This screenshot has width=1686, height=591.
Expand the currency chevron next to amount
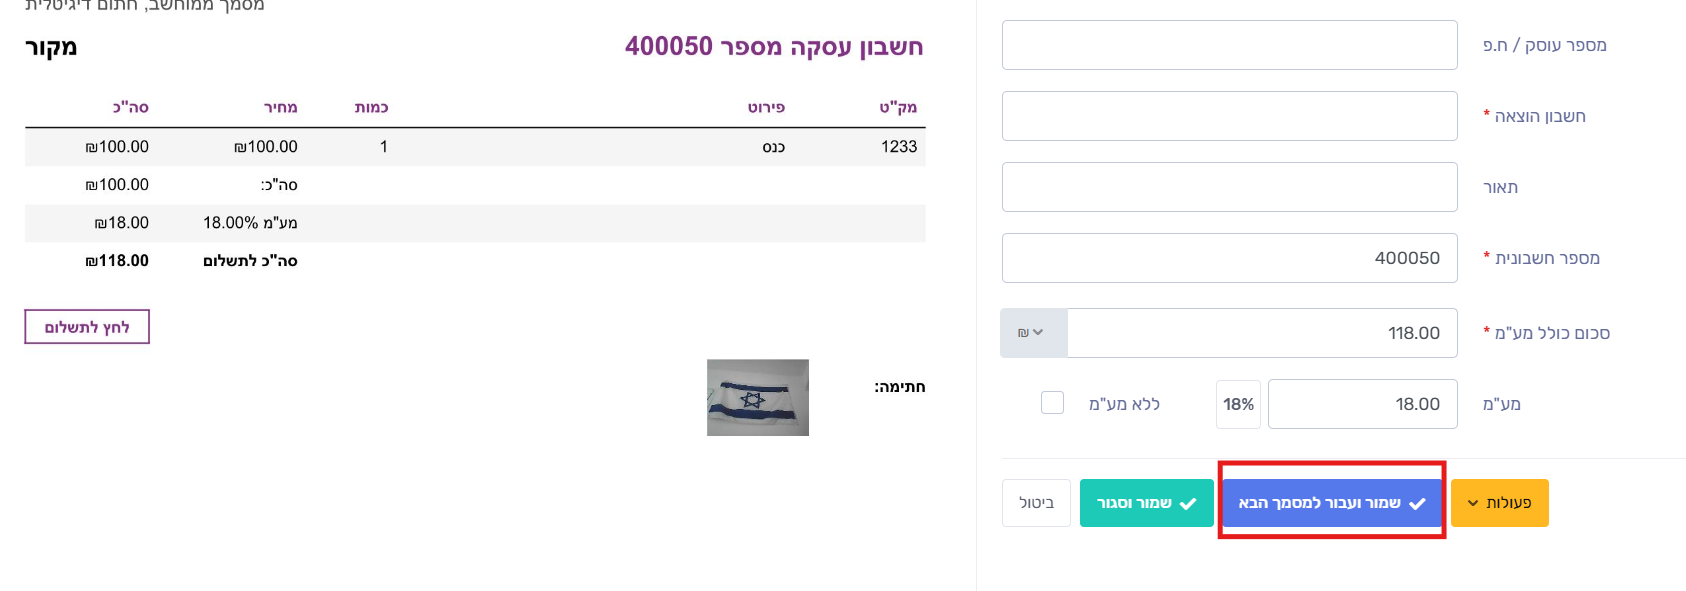1038,333
